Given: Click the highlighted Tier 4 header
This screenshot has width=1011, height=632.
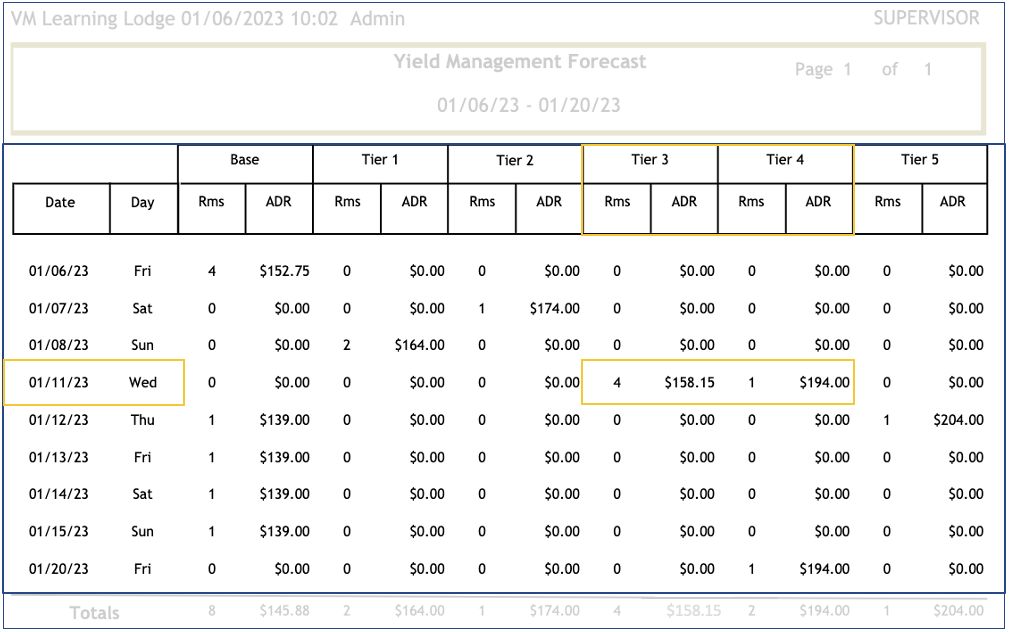Looking at the screenshot, I should click(785, 160).
